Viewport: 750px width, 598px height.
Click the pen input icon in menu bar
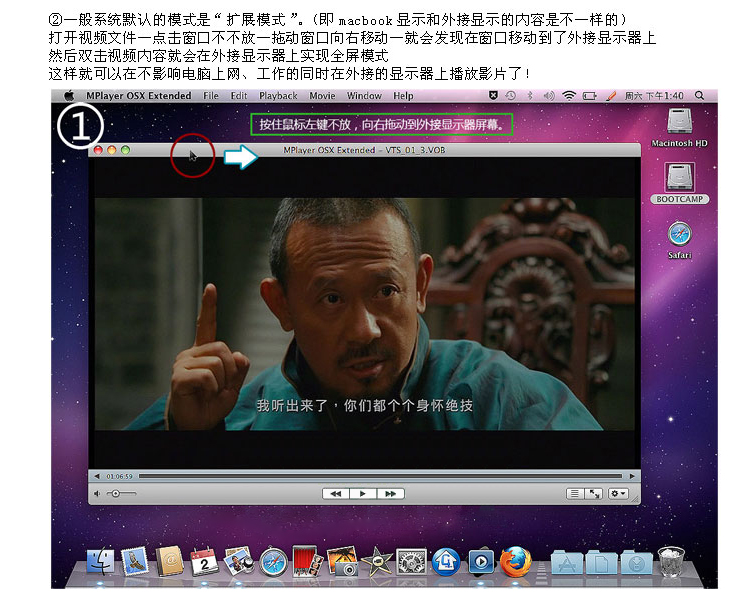(x=611, y=96)
